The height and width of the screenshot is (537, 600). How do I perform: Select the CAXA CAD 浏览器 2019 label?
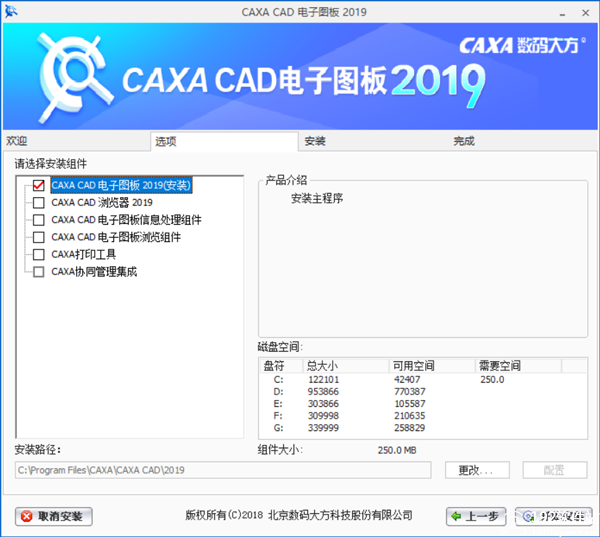pos(102,202)
